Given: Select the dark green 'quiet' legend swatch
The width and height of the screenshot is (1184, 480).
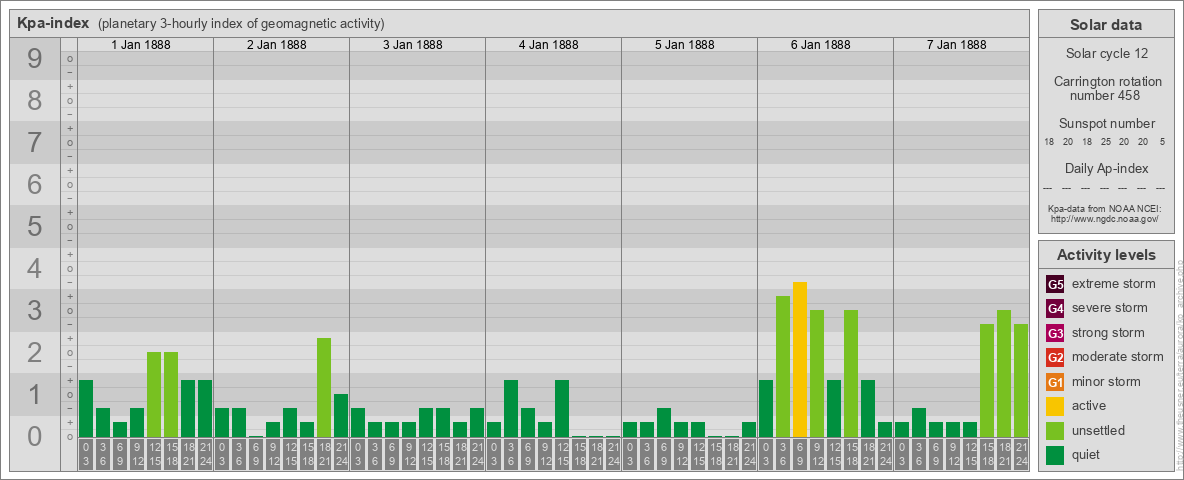Looking at the screenshot, I should pyautogui.click(x=1055, y=455).
